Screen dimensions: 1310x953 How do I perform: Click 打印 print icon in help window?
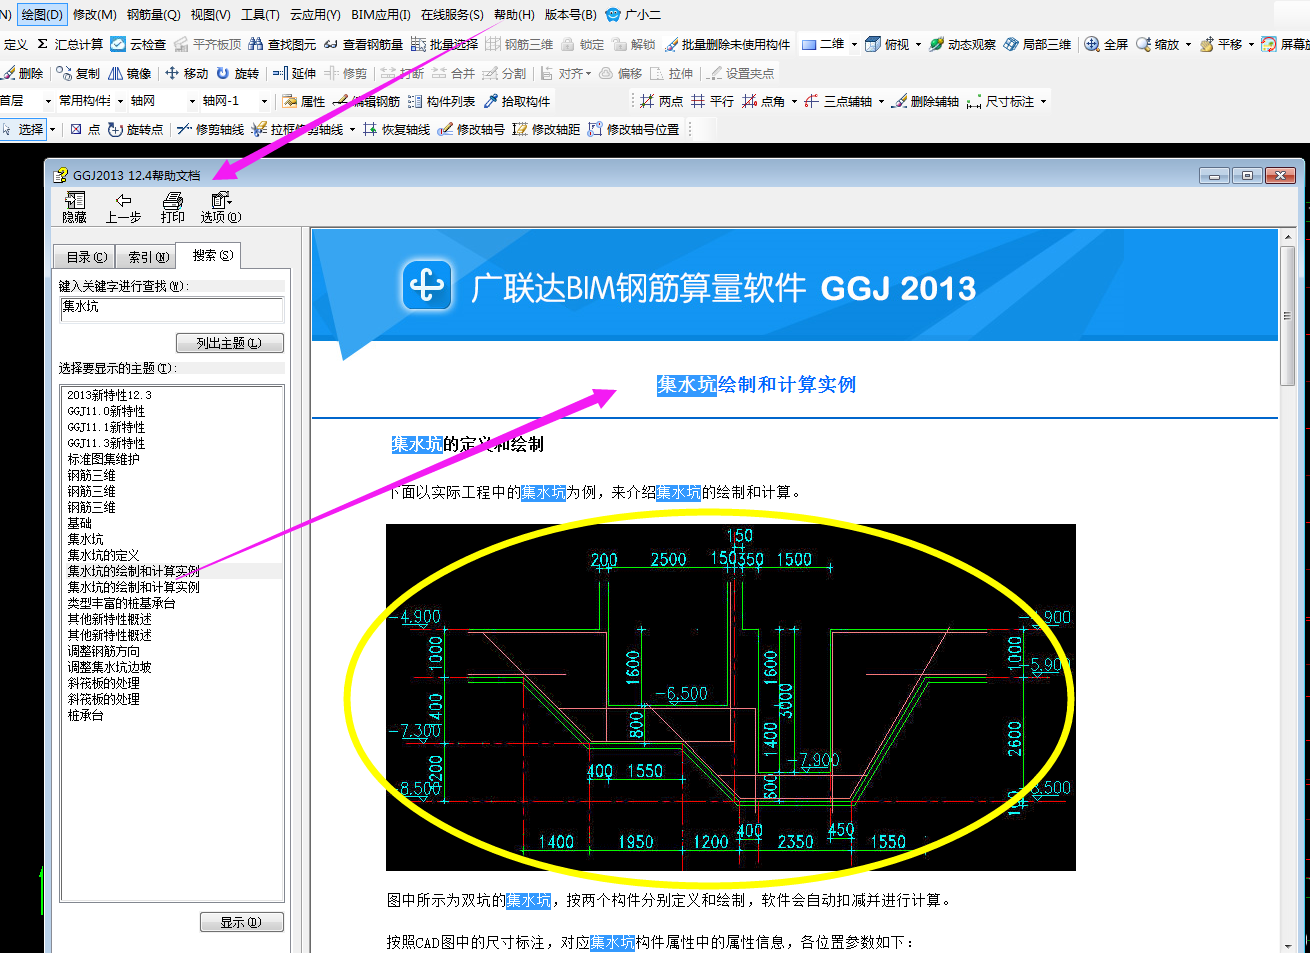click(x=173, y=207)
